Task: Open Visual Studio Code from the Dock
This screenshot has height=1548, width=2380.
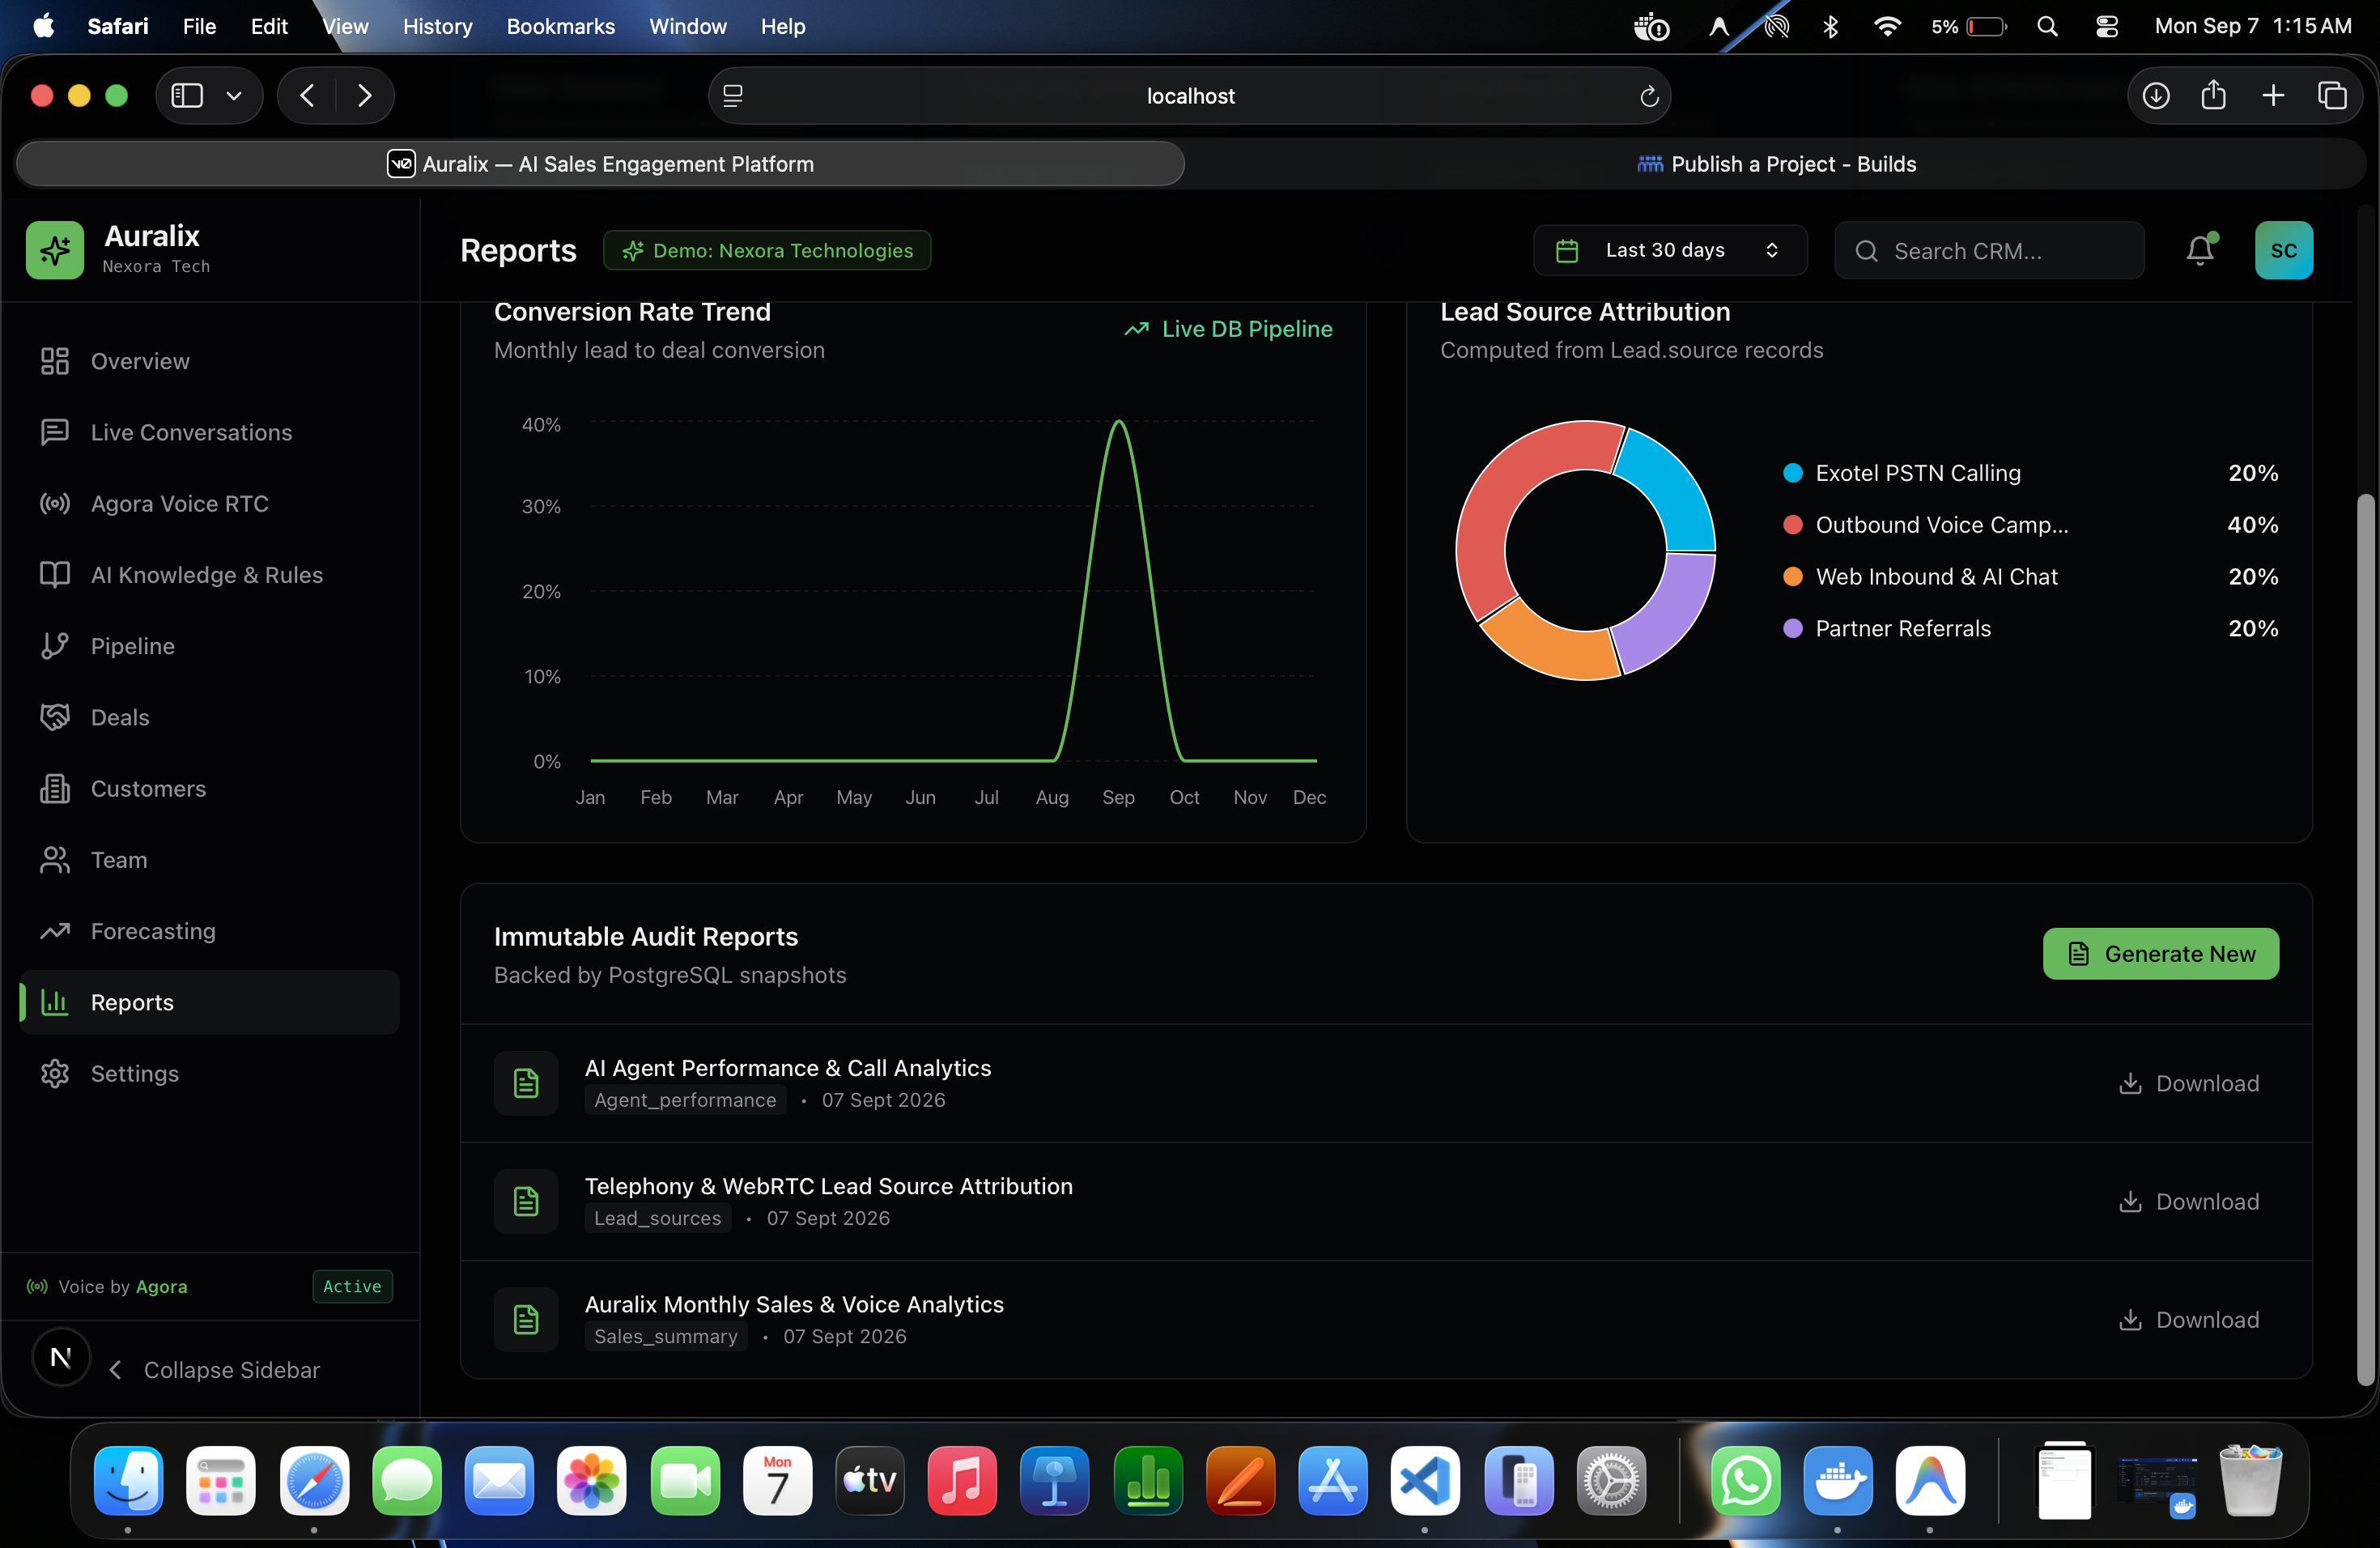Action: pyautogui.click(x=1424, y=1480)
